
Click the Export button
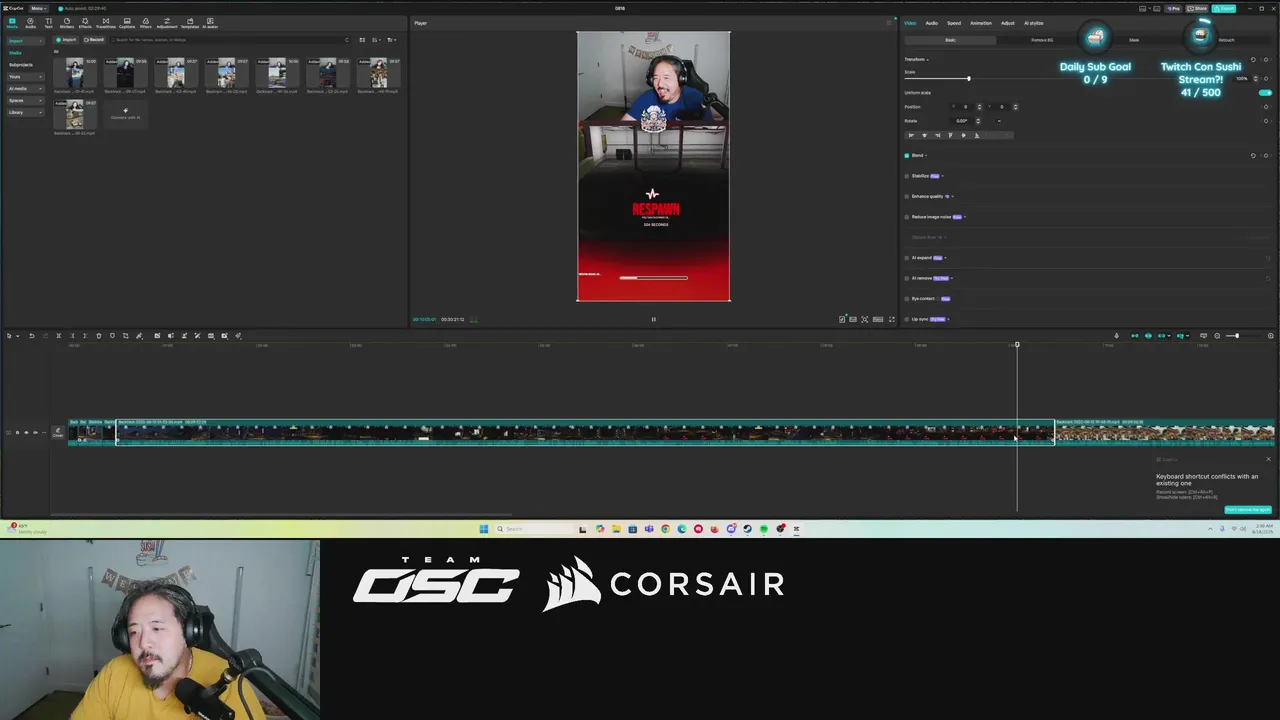click(1223, 8)
